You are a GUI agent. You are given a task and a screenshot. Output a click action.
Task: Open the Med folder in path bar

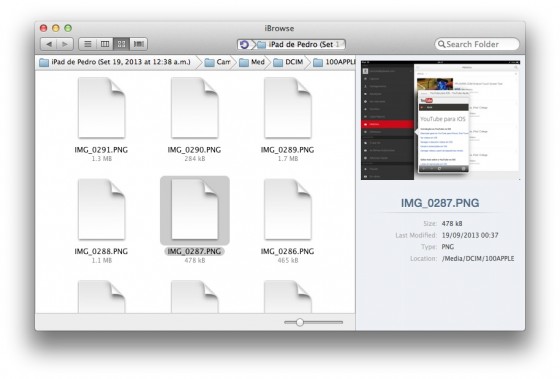click(252, 62)
